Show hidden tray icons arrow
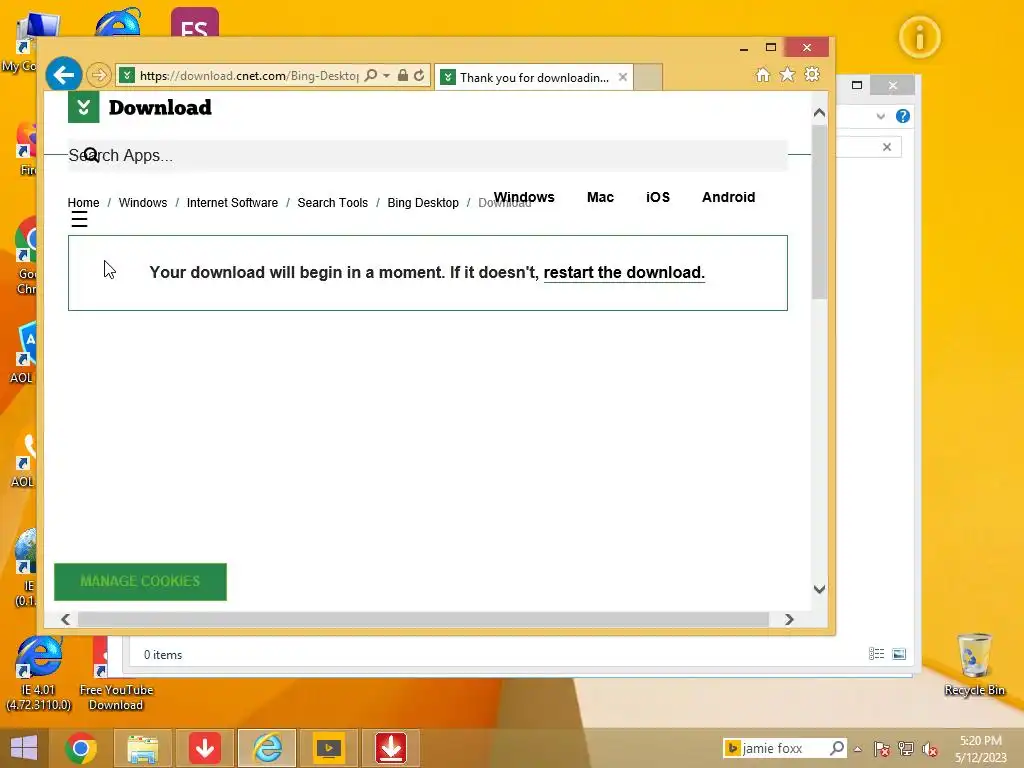Image resolution: width=1024 pixels, height=768 pixels. coord(857,749)
